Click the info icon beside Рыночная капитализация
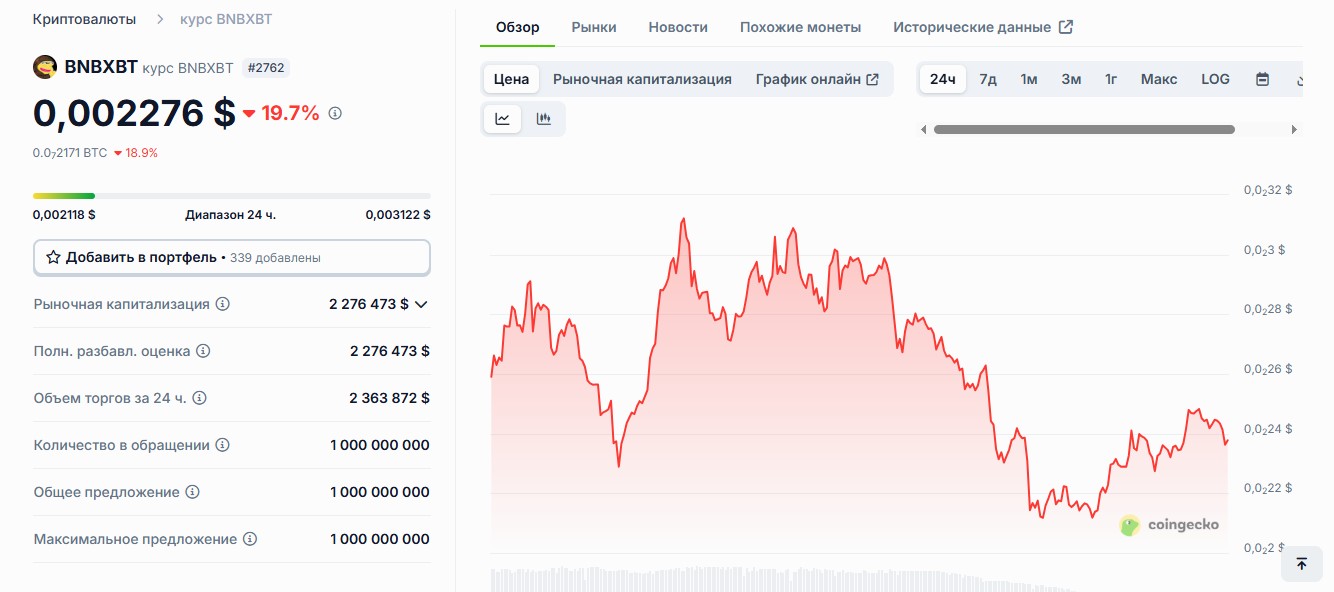Viewport: 1334px width, 592px height. pyautogui.click(x=223, y=304)
